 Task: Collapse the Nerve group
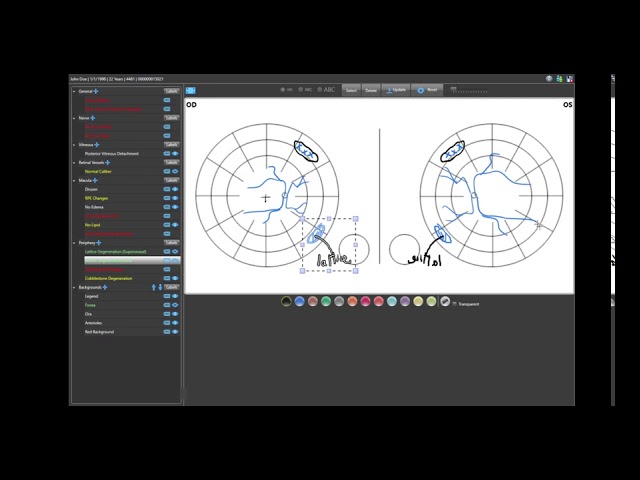[x=74, y=118]
